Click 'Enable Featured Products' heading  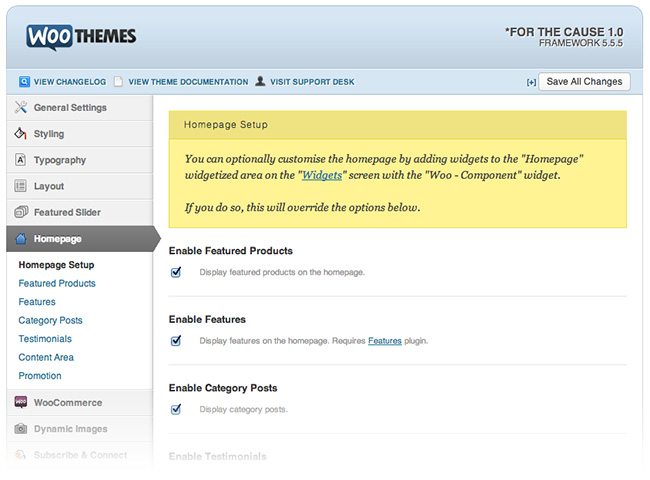coord(230,251)
